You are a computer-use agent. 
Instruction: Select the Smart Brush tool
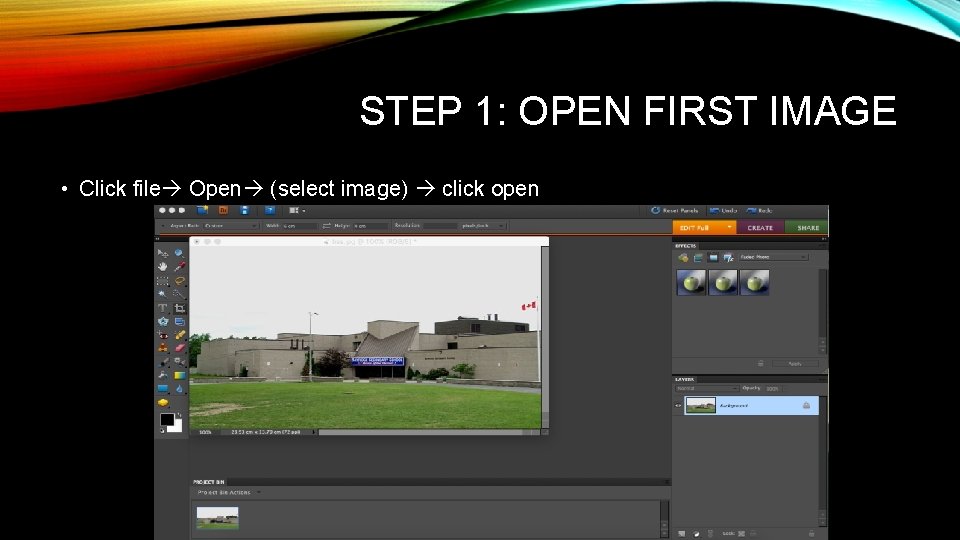pos(179,361)
